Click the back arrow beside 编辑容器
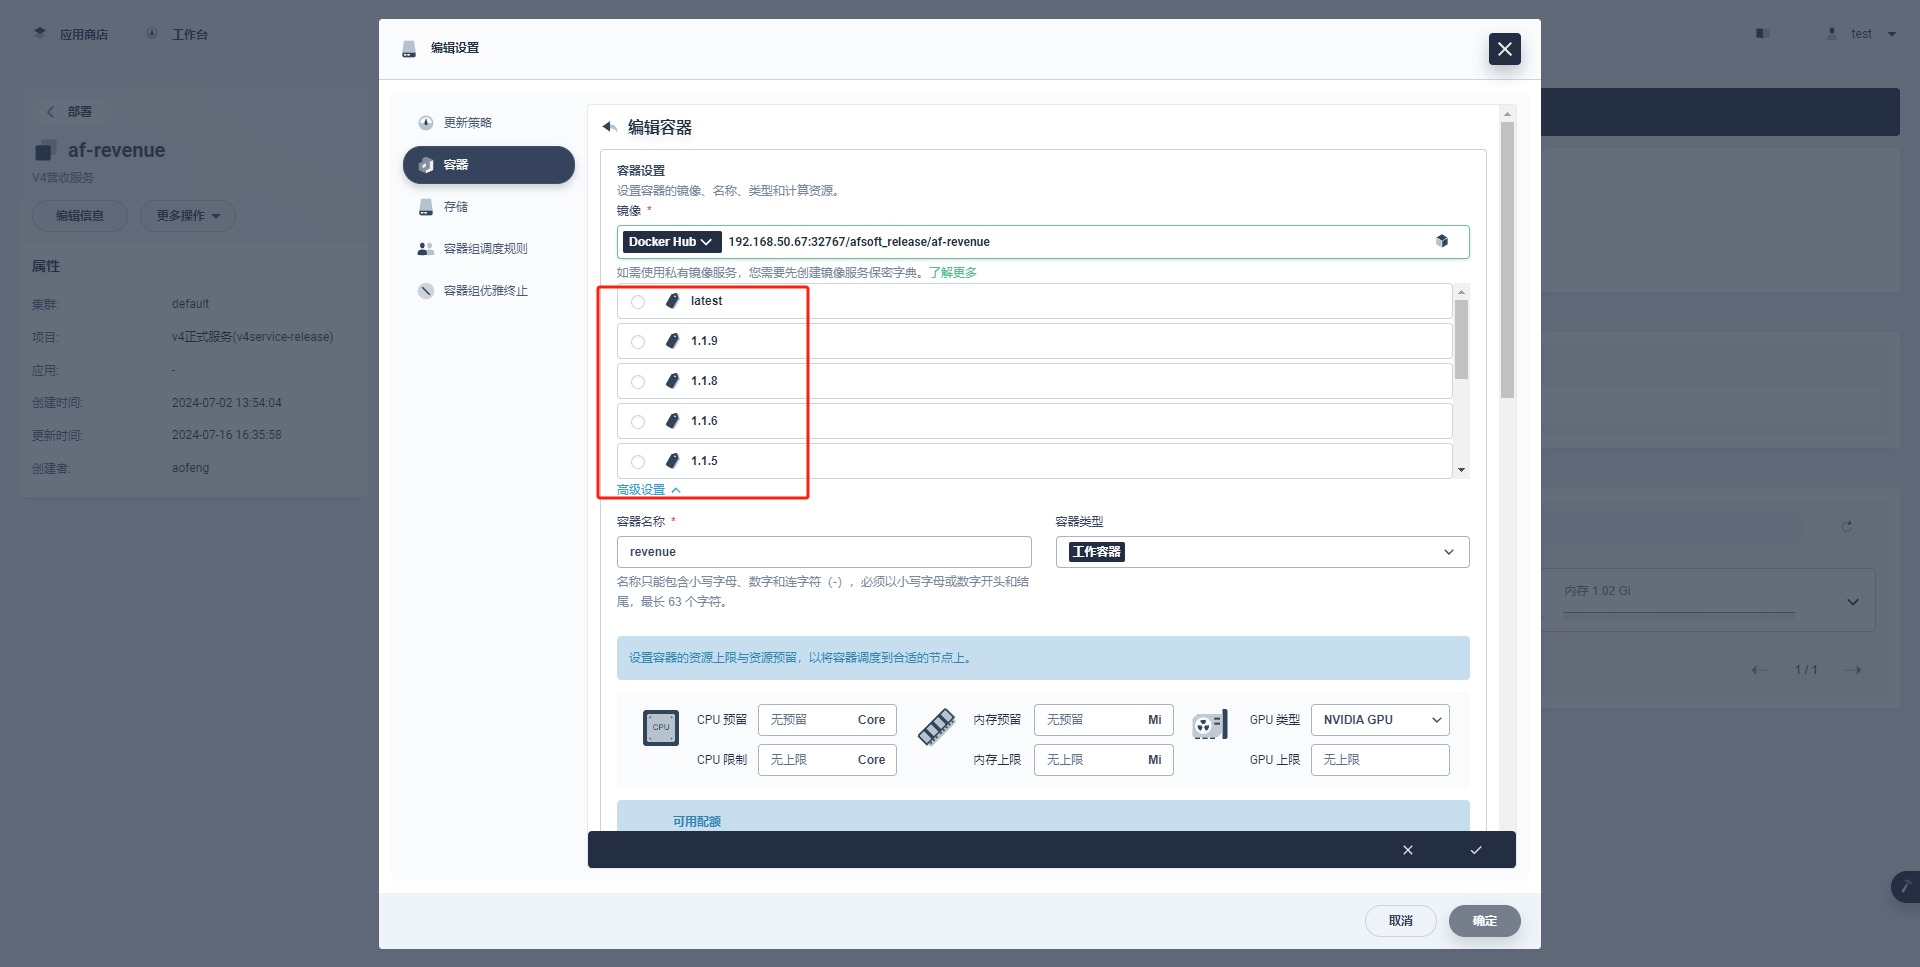Screen dimensions: 1920x967 609,127
